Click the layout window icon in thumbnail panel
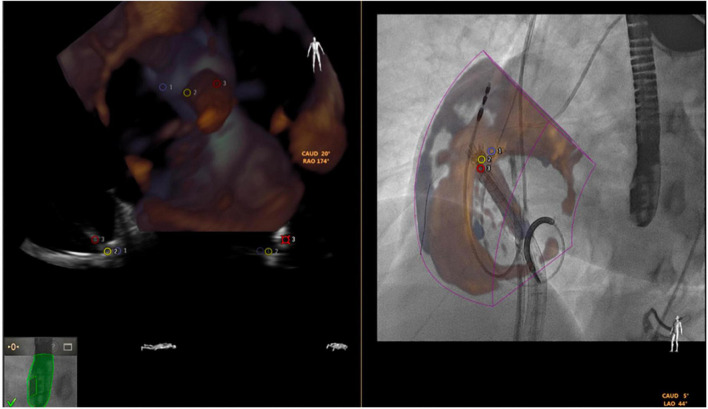708x409 pixels. [x=68, y=346]
